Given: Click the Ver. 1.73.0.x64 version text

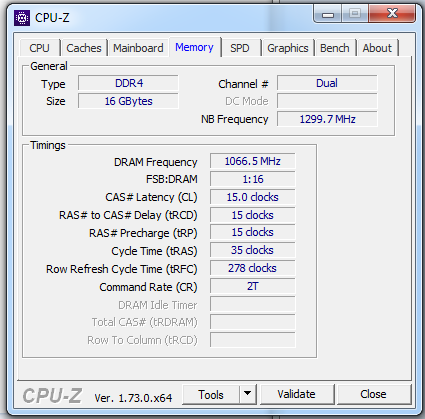Looking at the screenshot, I should (133, 398).
